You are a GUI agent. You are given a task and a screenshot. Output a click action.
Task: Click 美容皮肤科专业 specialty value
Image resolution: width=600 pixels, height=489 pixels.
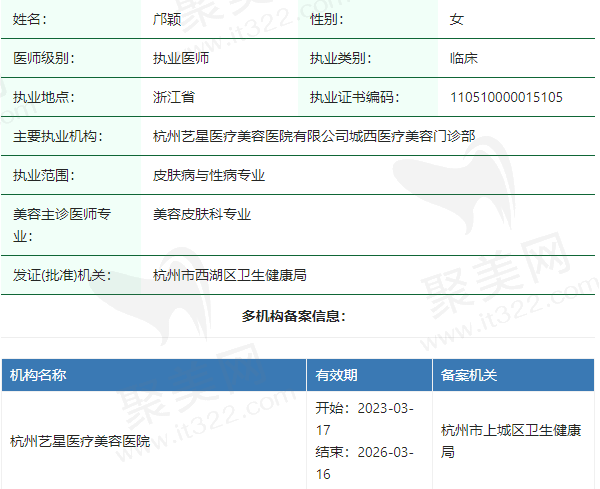202,214
